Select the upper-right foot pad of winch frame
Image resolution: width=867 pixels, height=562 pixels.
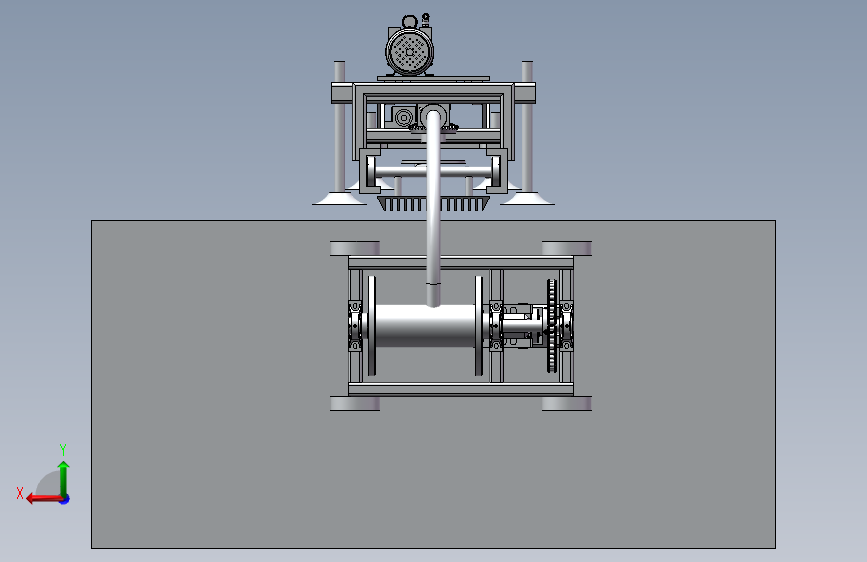coord(567,248)
